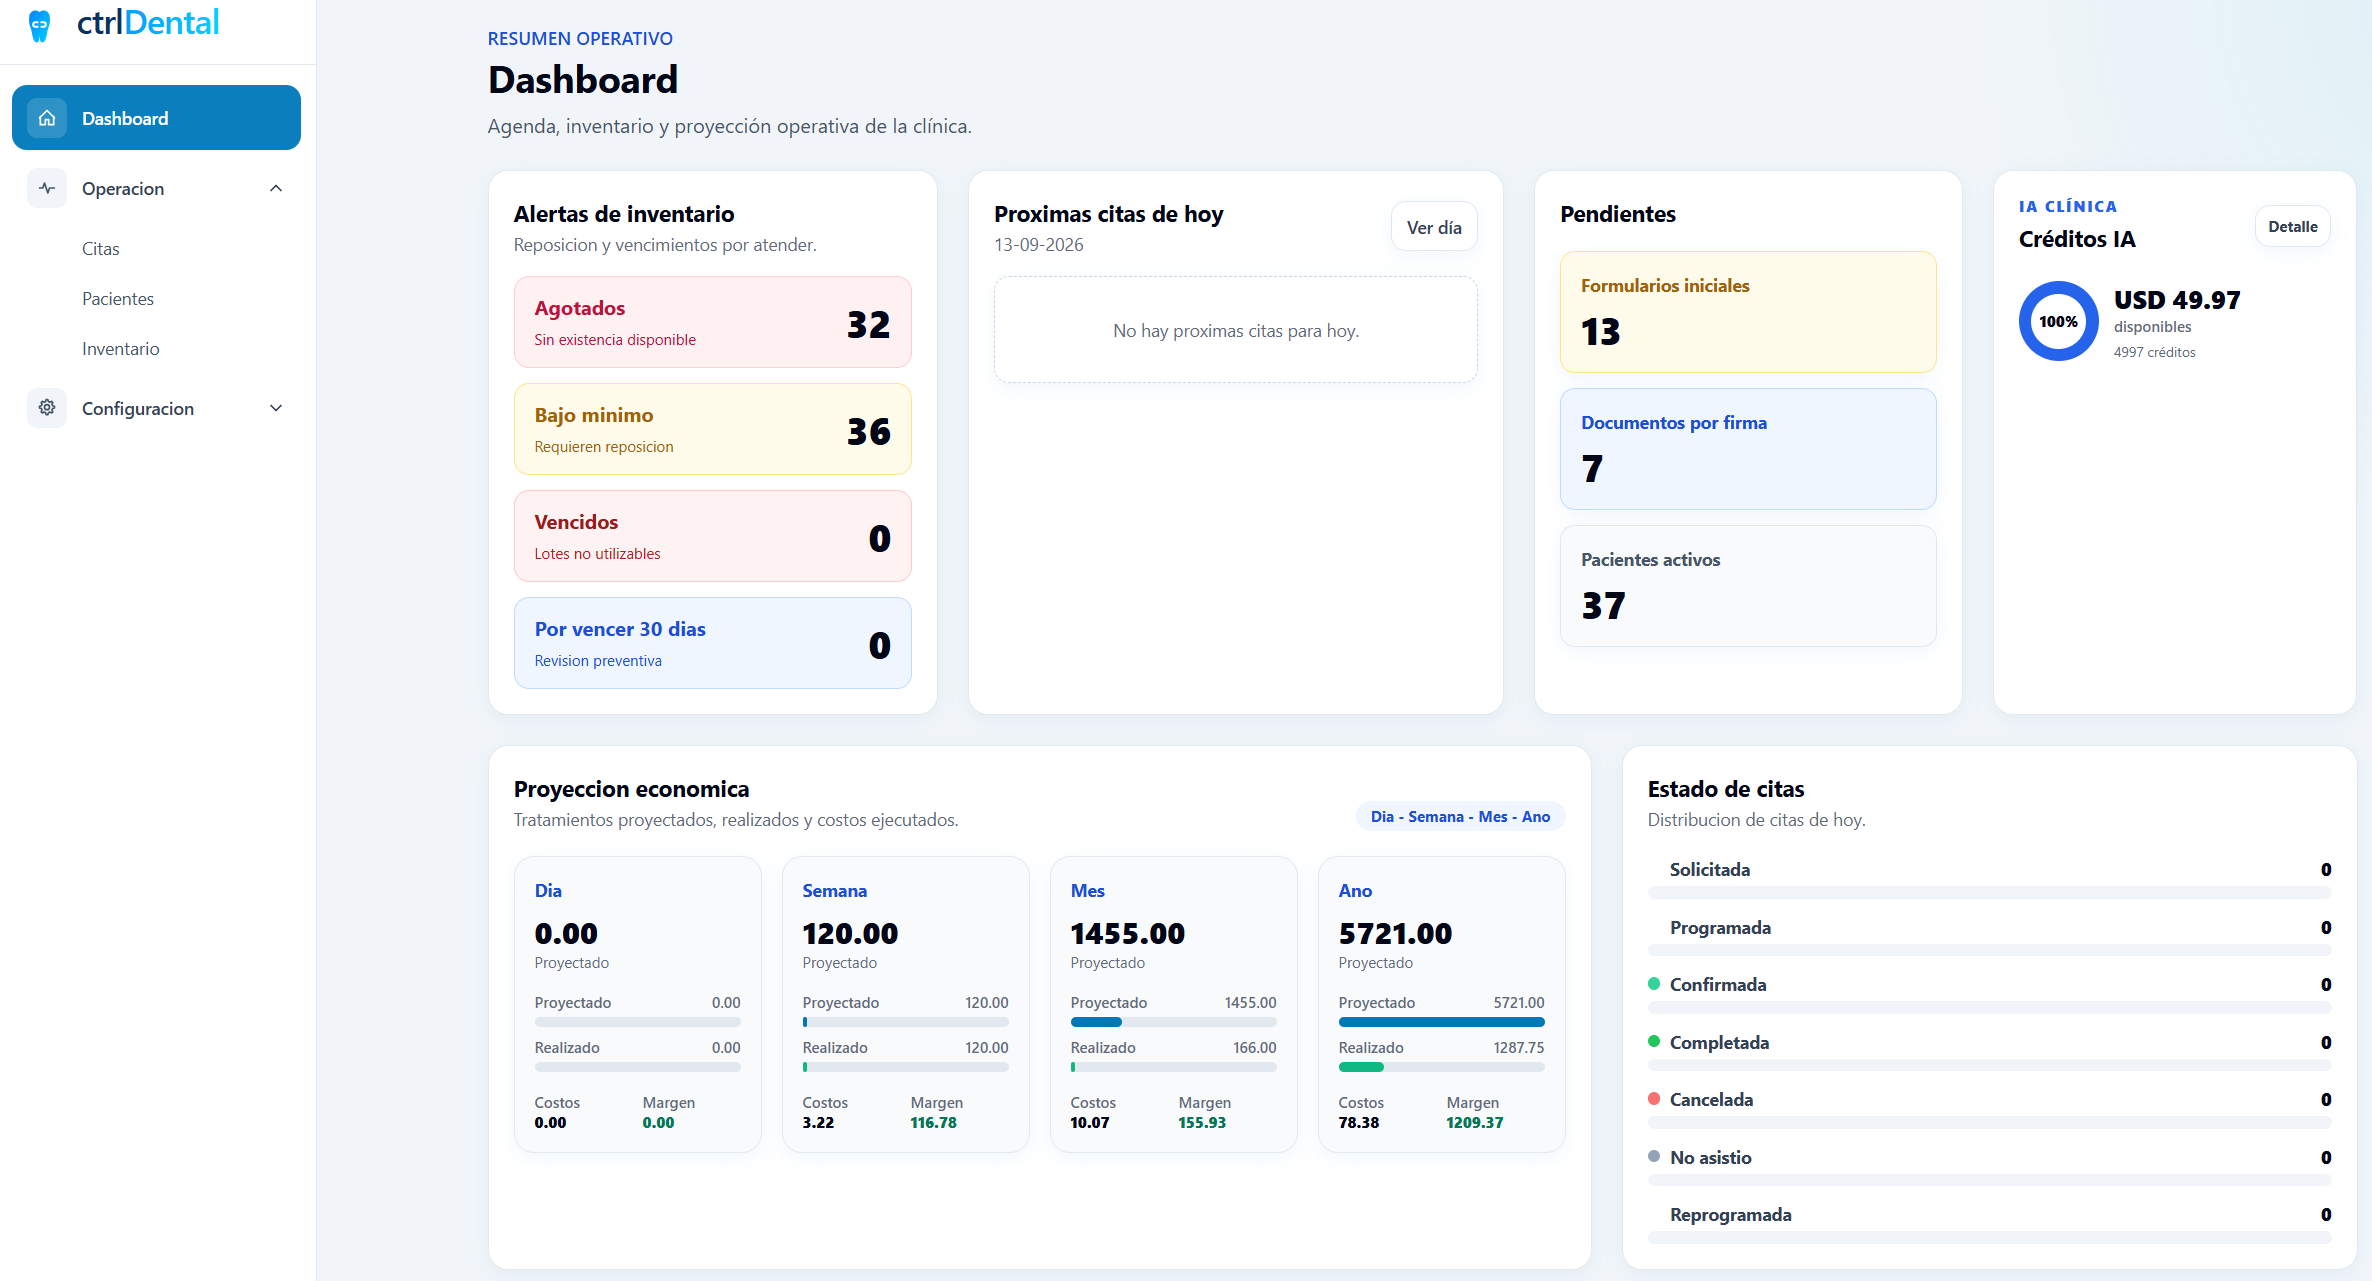Click the Semana projection card title

[x=834, y=891]
